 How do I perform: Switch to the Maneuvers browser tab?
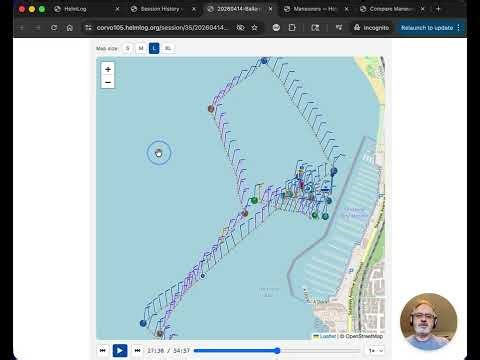[314, 9]
